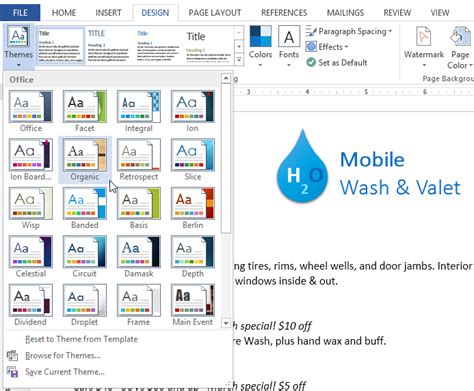Switch to the INSERT tab
Viewport: 474px width, 391px height.
(x=108, y=13)
